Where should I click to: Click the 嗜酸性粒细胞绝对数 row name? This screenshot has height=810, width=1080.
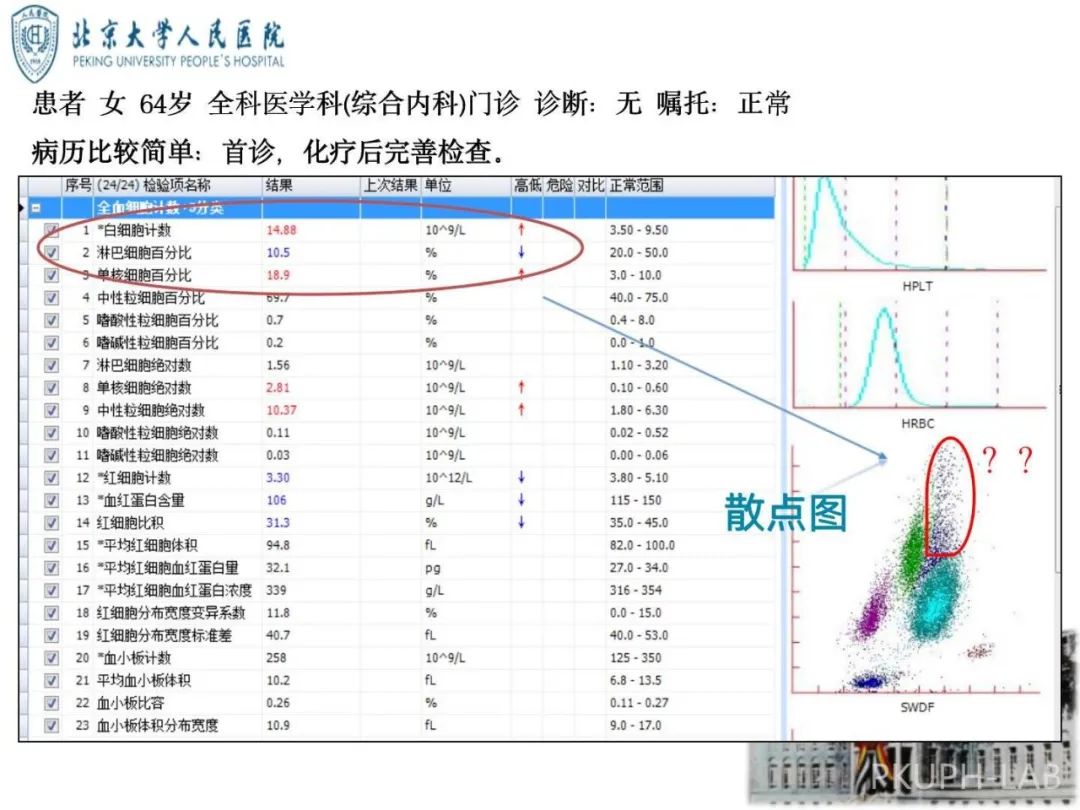coord(157,433)
